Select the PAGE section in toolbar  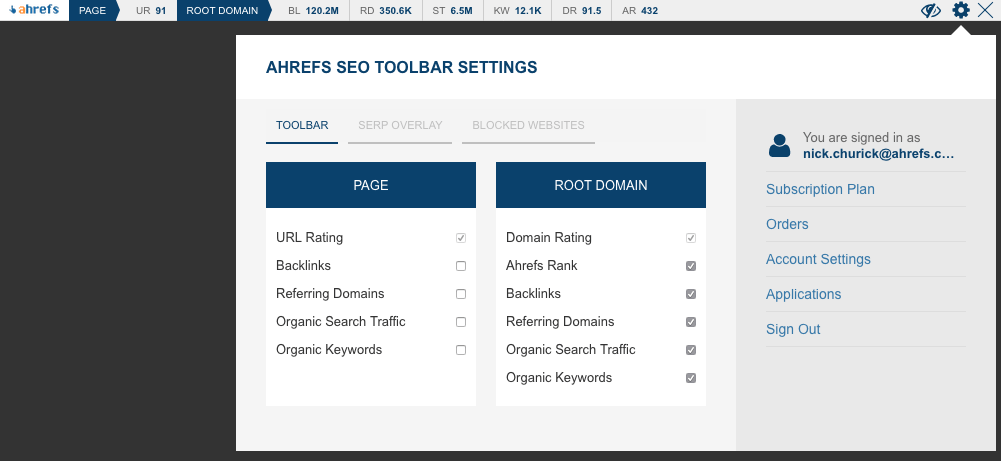pyautogui.click(x=93, y=10)
